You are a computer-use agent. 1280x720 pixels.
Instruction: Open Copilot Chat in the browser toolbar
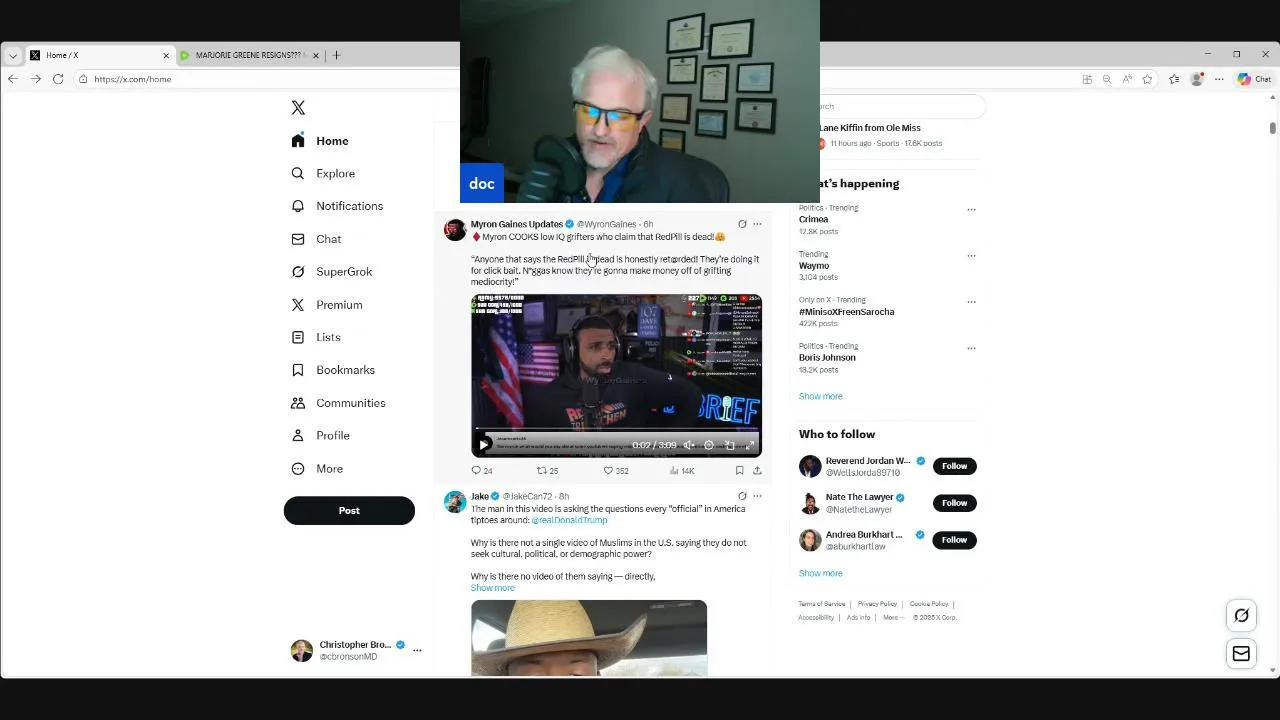[x=1254, y=79]
